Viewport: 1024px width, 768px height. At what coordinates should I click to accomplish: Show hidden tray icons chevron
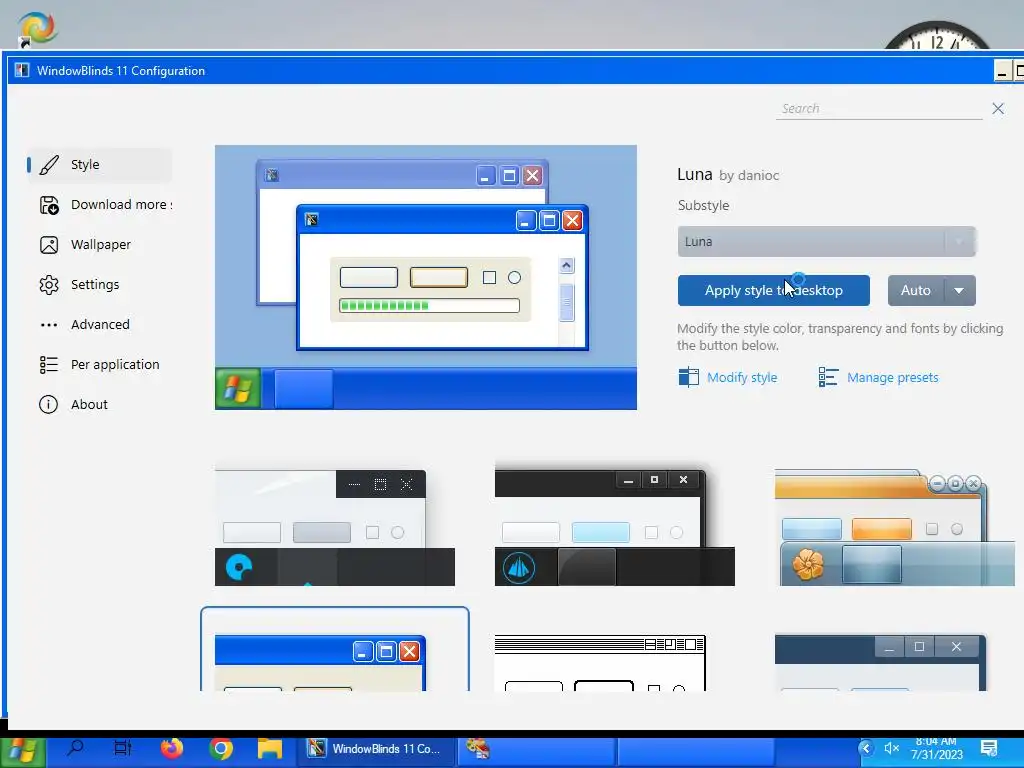(x=867, y=748)
